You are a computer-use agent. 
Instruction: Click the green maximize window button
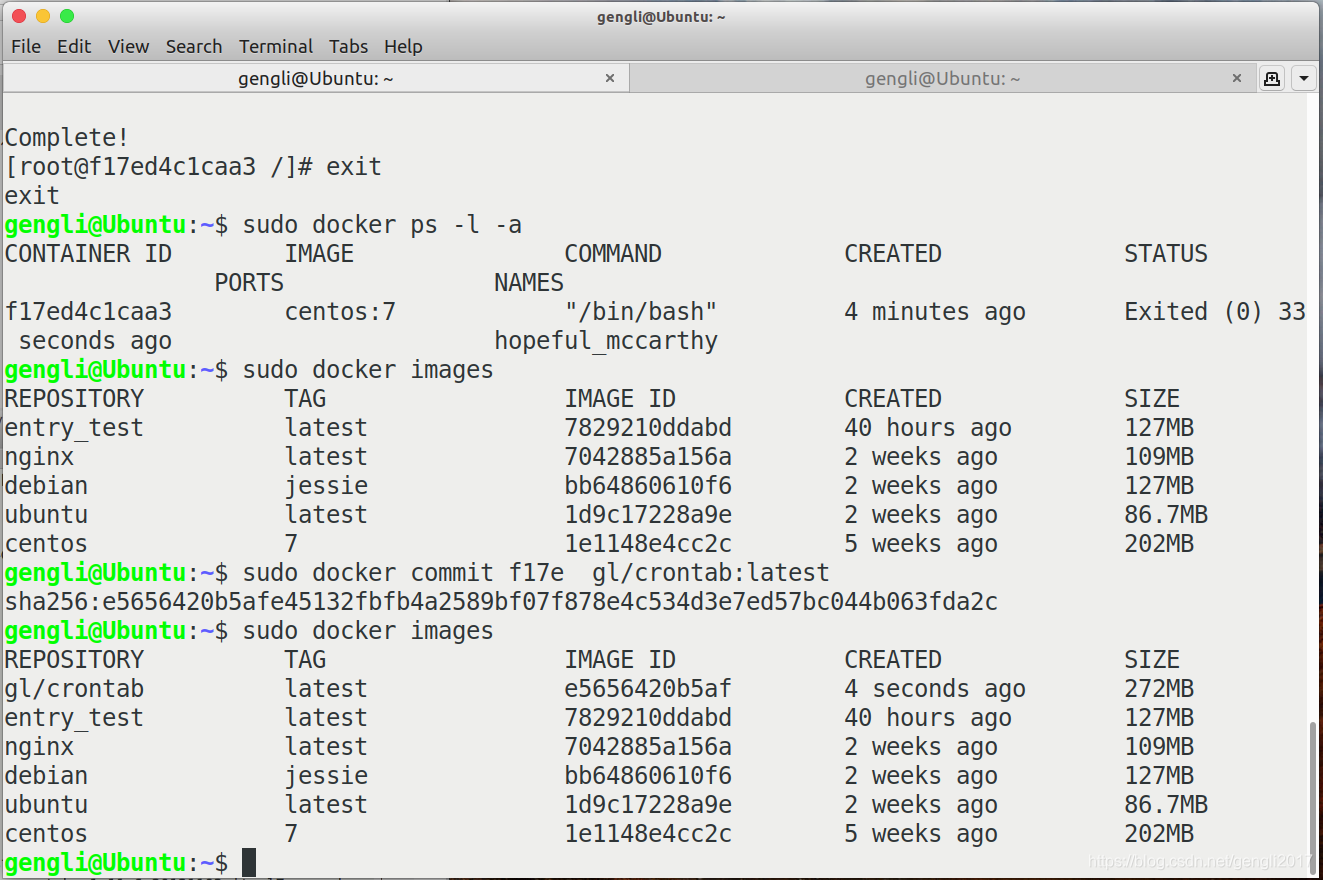[x=67, y=16]
